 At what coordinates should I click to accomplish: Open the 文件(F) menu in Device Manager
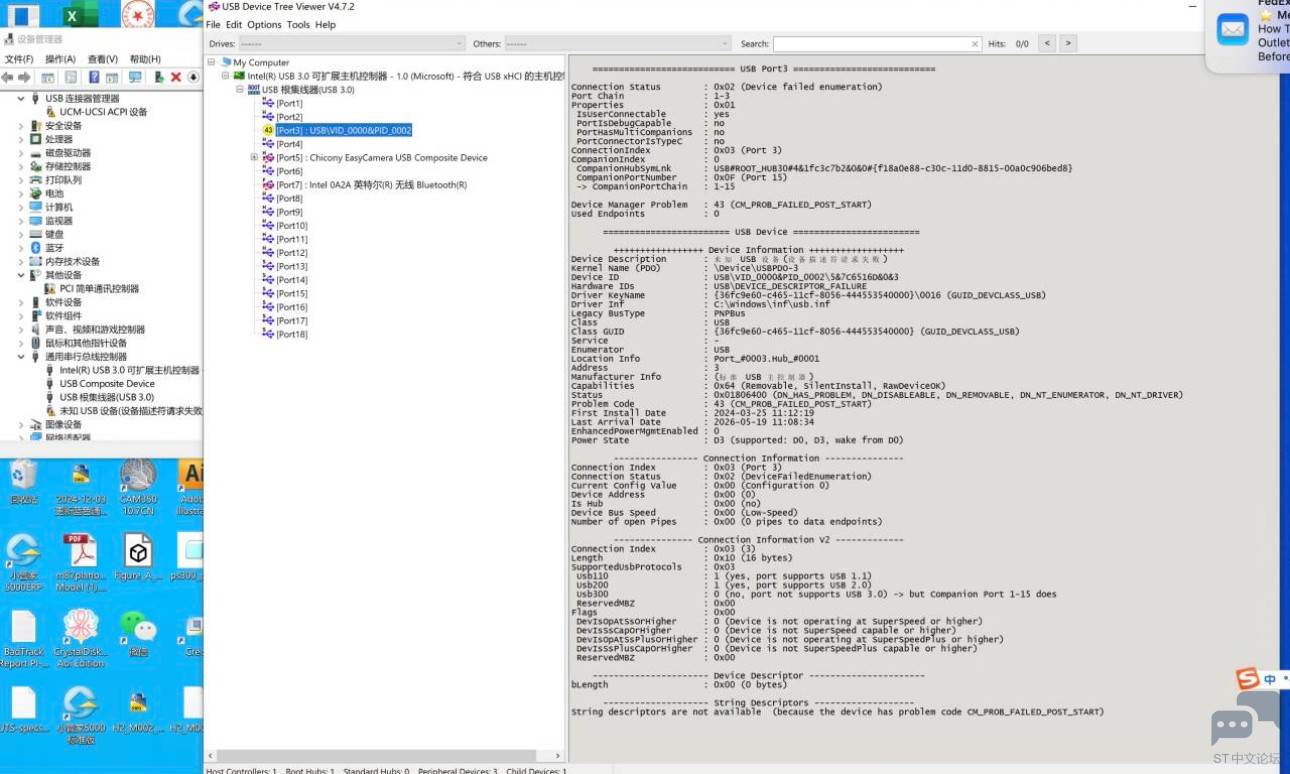[x=19, y=60]
